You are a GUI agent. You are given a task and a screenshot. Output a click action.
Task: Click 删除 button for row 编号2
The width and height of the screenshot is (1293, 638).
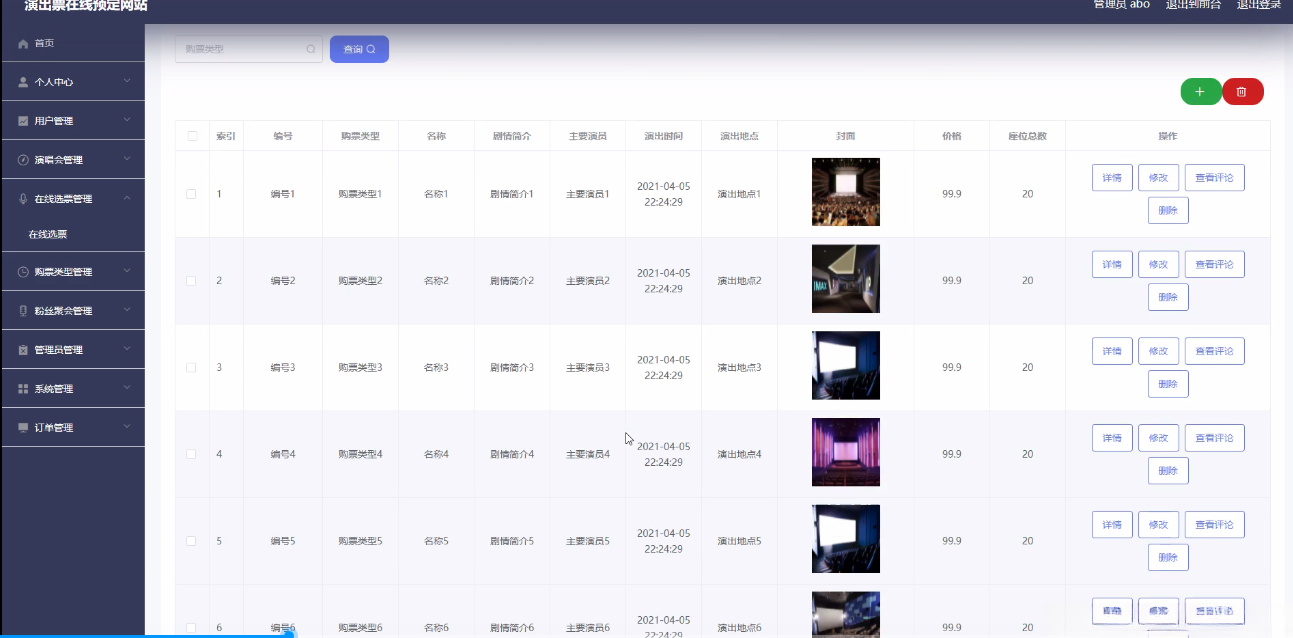point(1168,297)
